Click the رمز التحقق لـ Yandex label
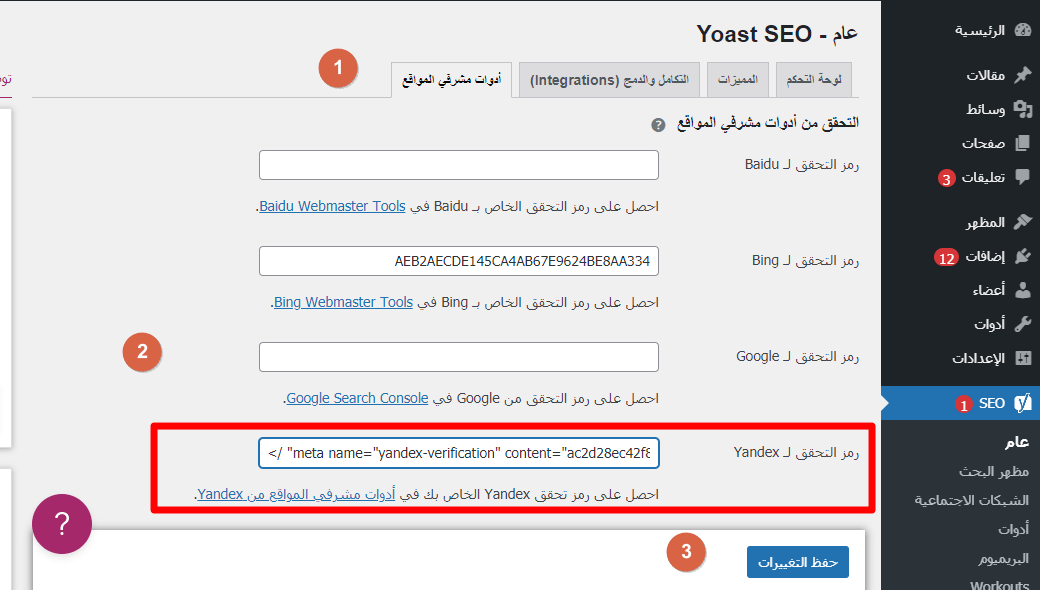The width and height of the screenshot is (1040, 590). tap(796, 452)
